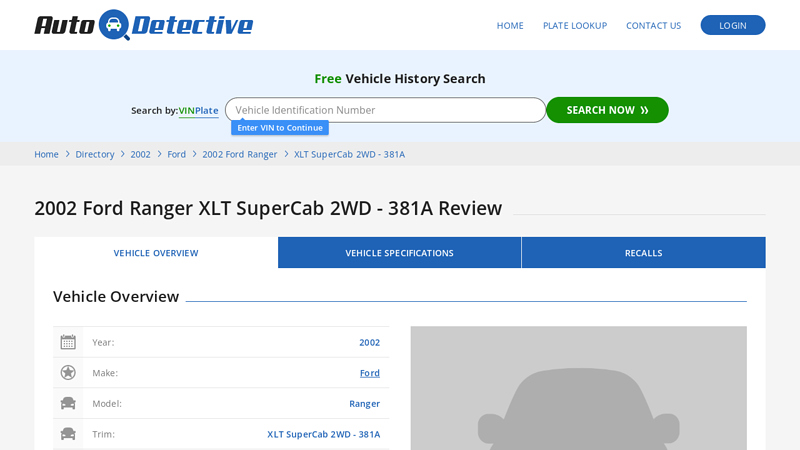The image size is (800, 450).
Task: Open the Recalls tab
Action: (x=643, y=253)
